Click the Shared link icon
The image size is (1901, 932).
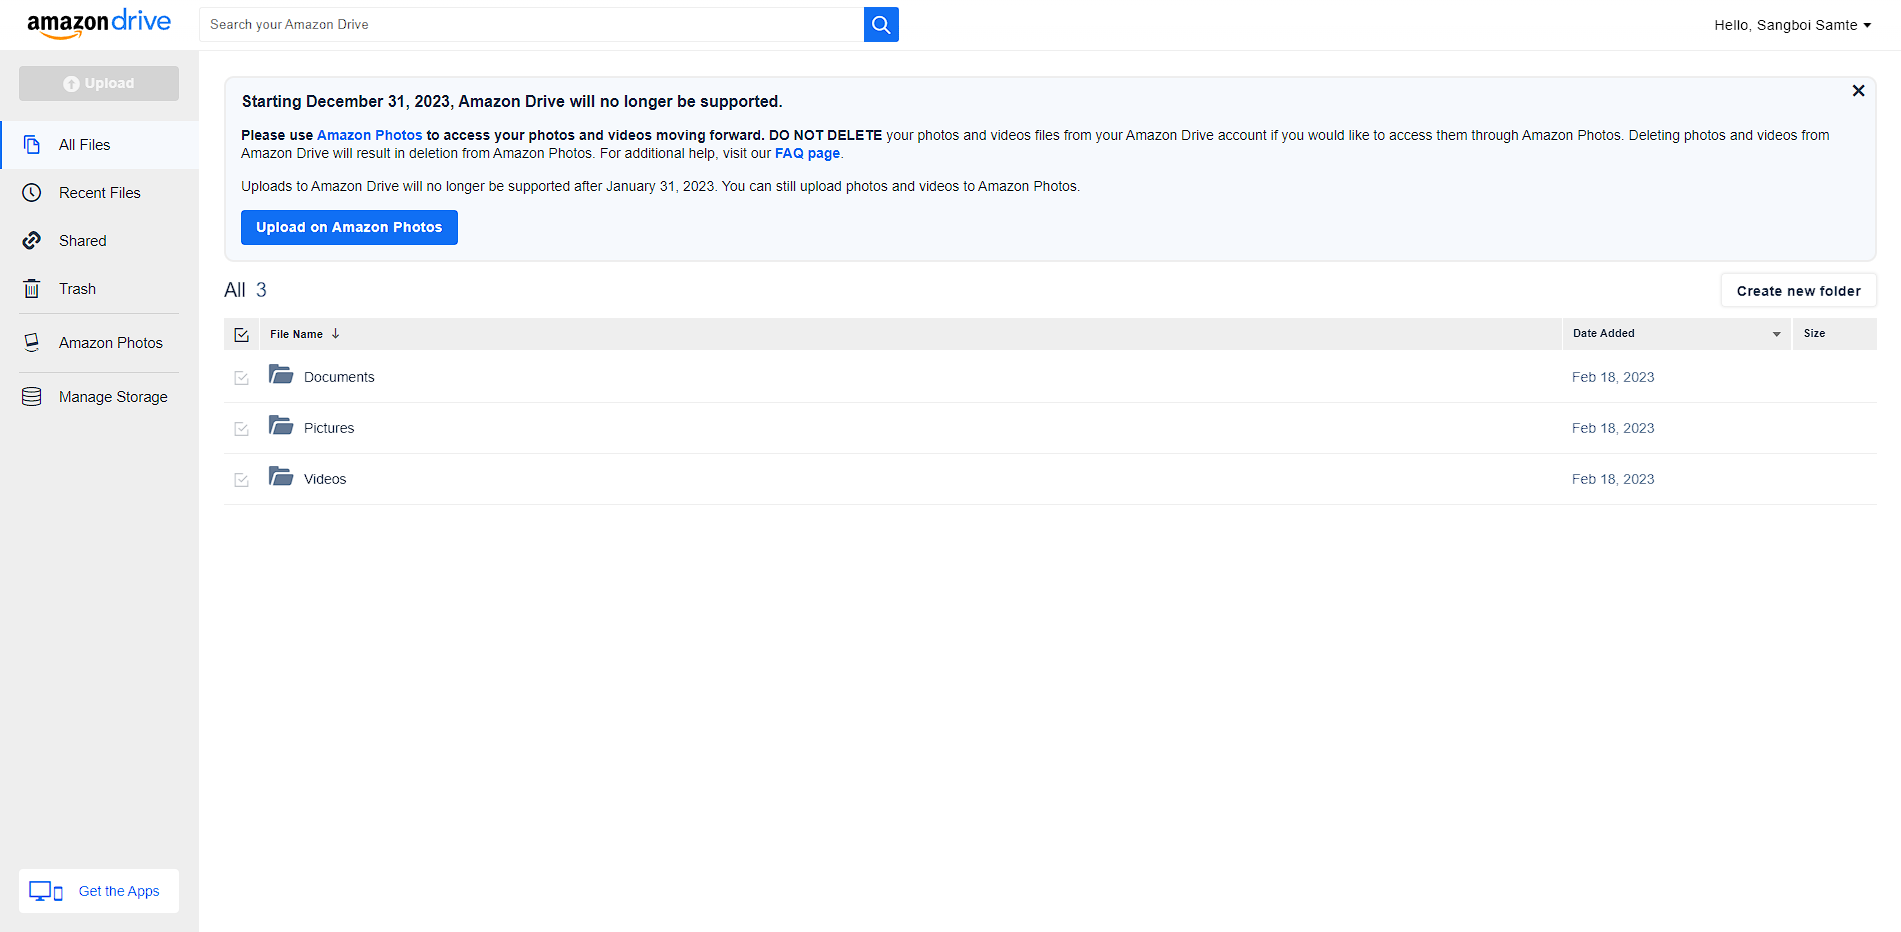point(32,241)
